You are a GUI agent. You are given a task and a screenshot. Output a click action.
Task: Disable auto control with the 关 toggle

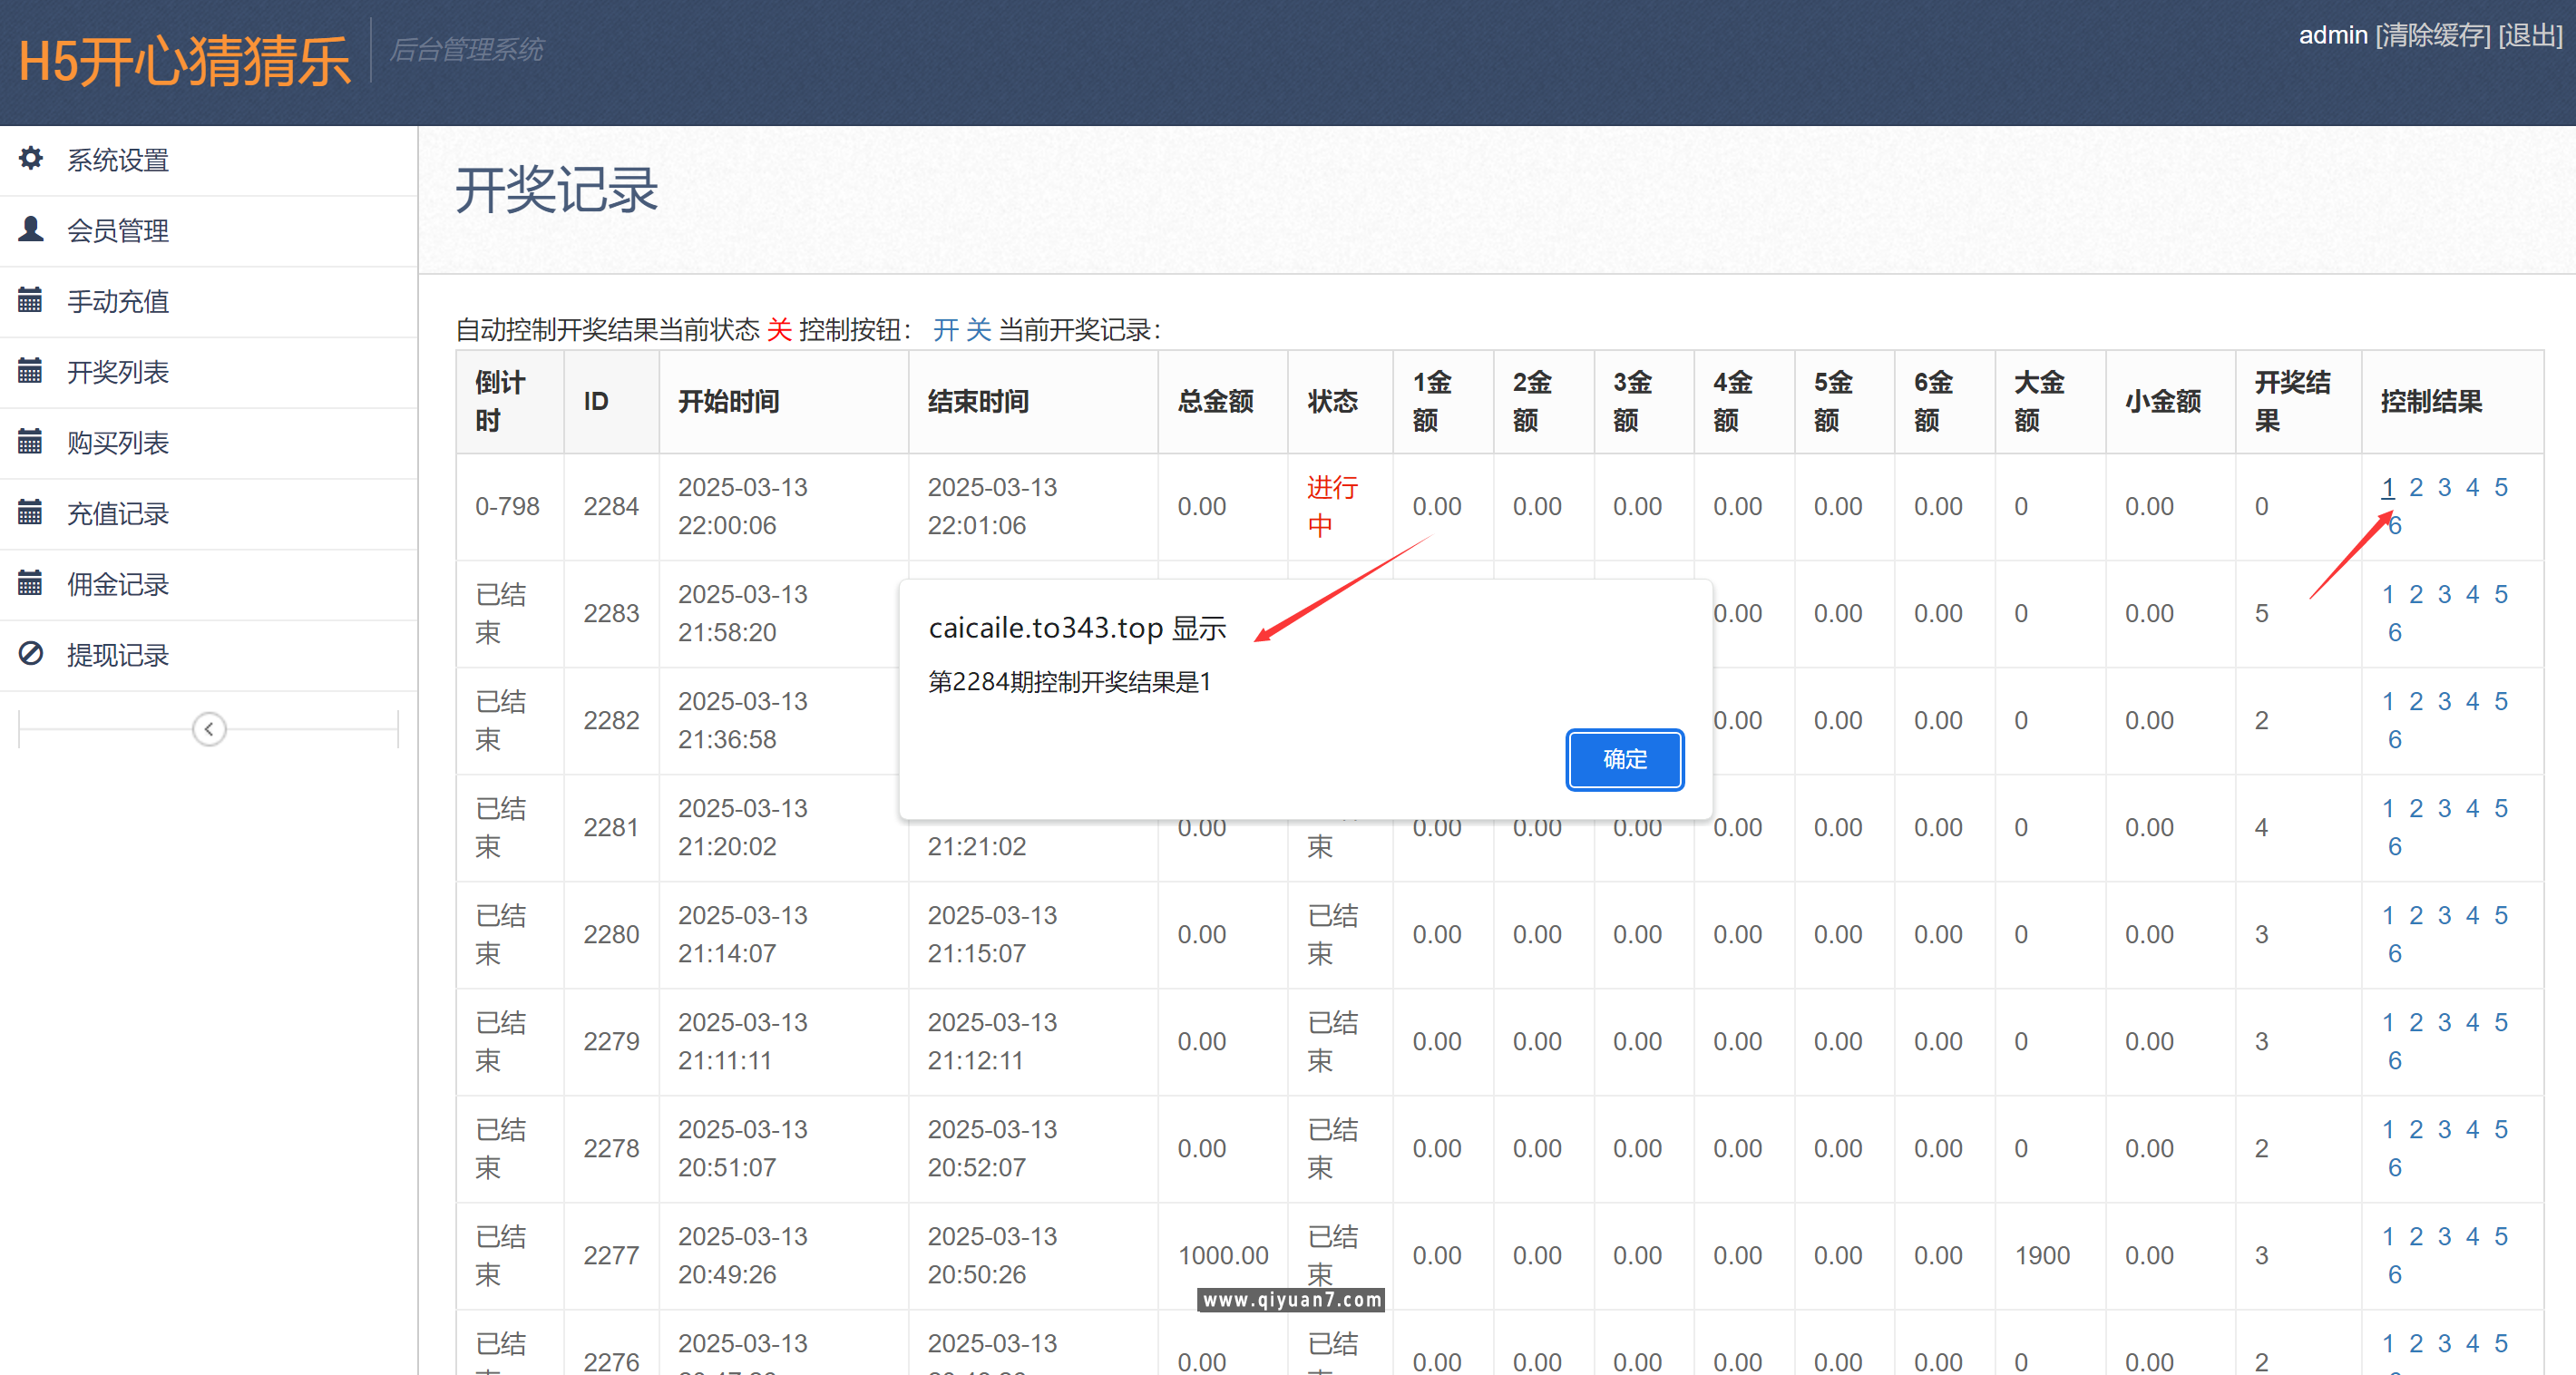(977, 330)
